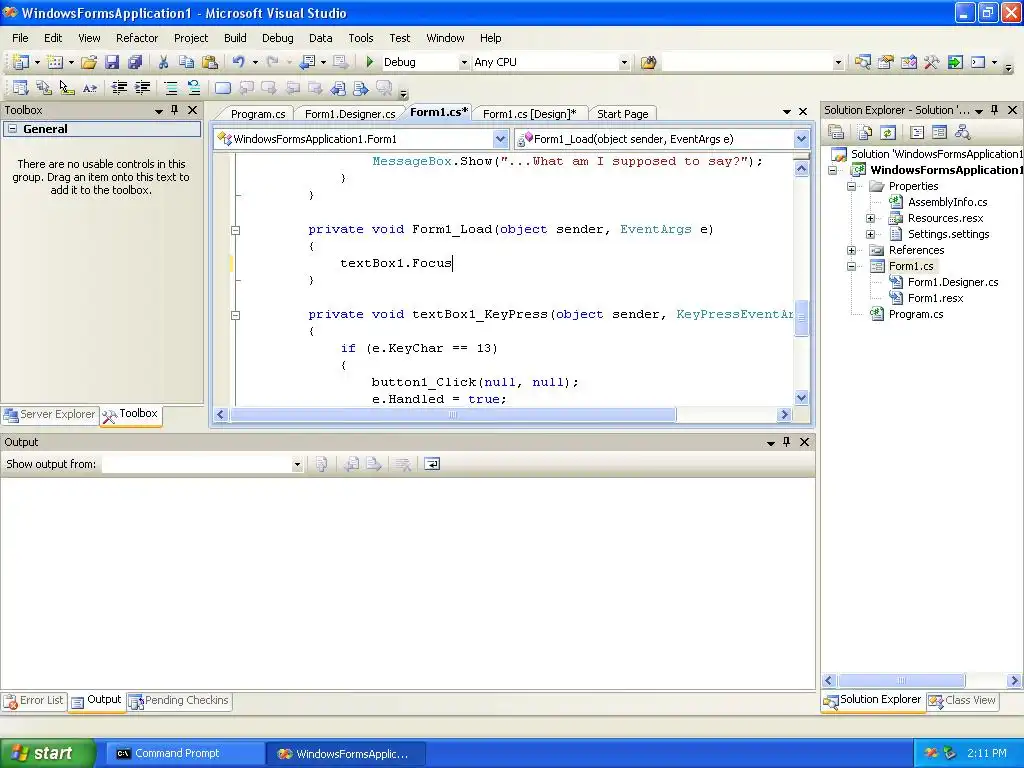Open the Any CPU platform dropdown

coord(624,63)
